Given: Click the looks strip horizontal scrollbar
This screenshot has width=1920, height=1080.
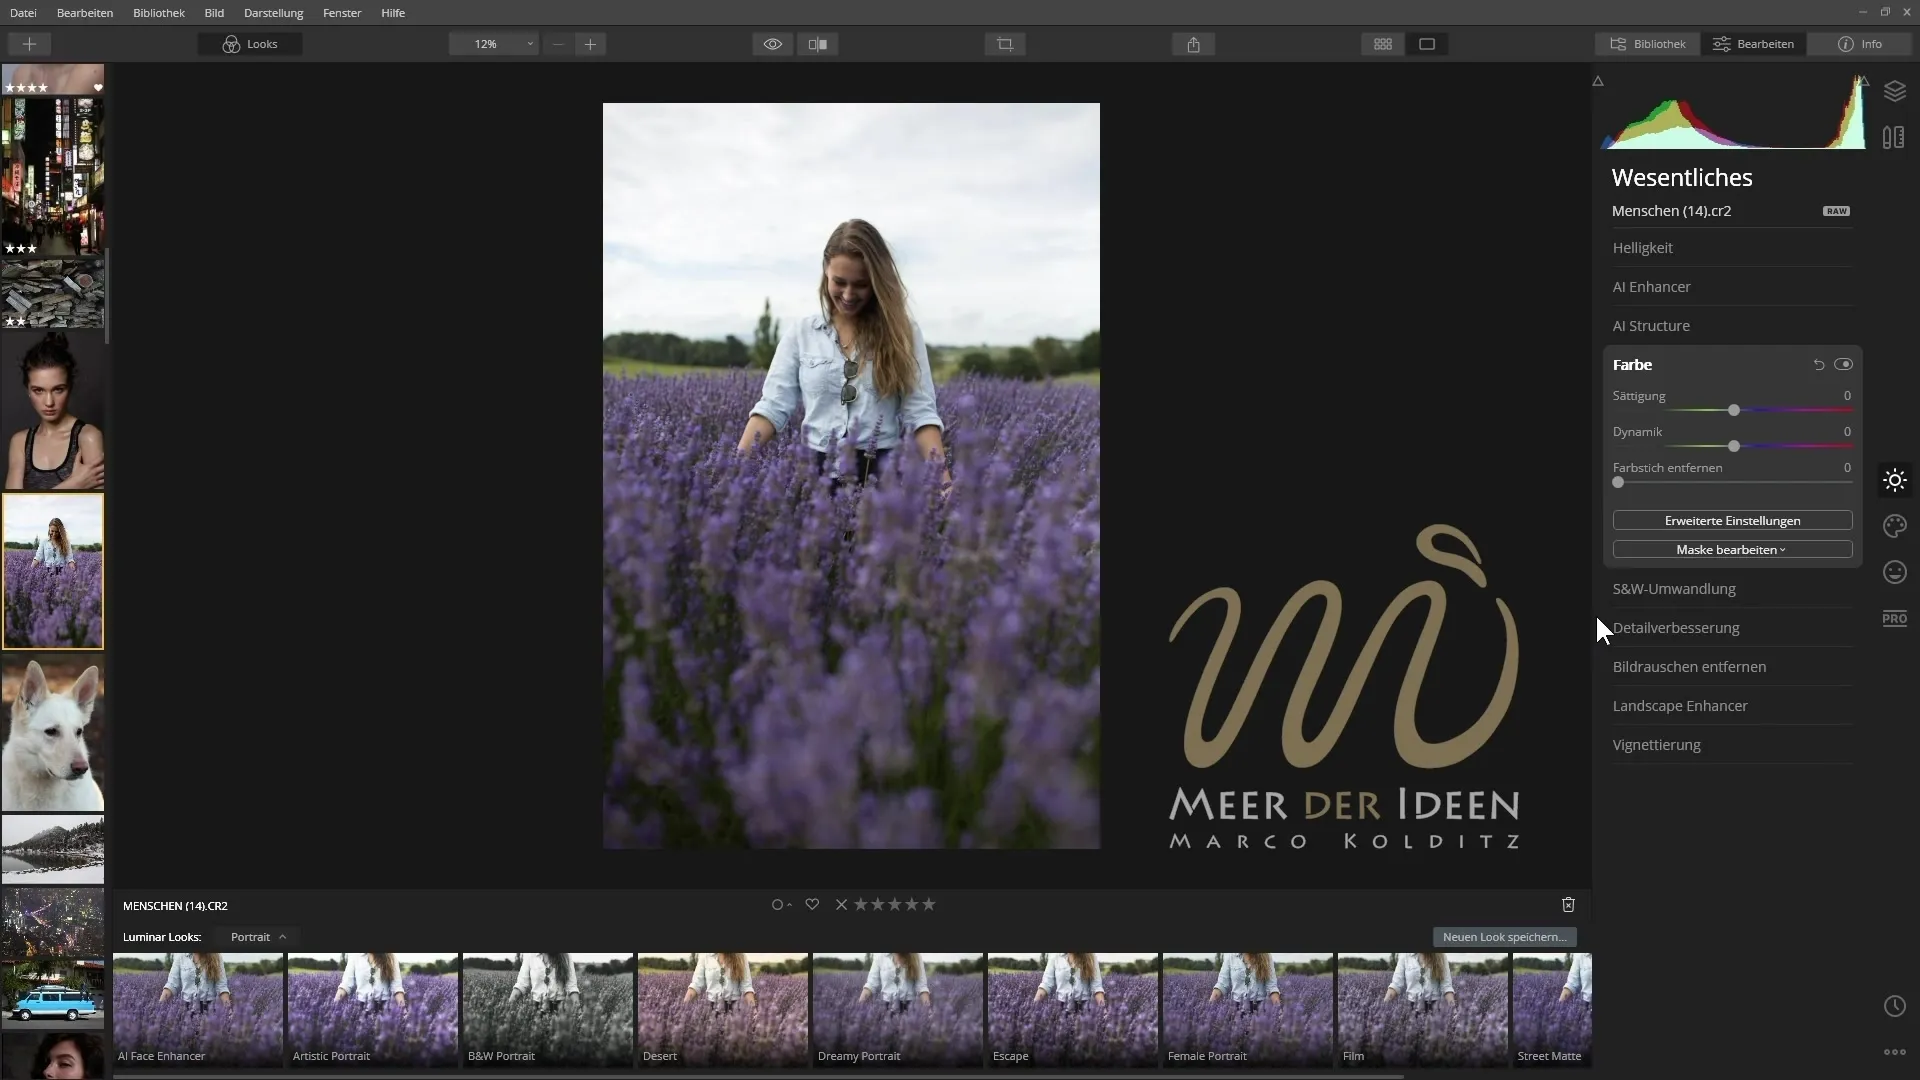Looking at the screenshot, I should [x=758, y=1076].
